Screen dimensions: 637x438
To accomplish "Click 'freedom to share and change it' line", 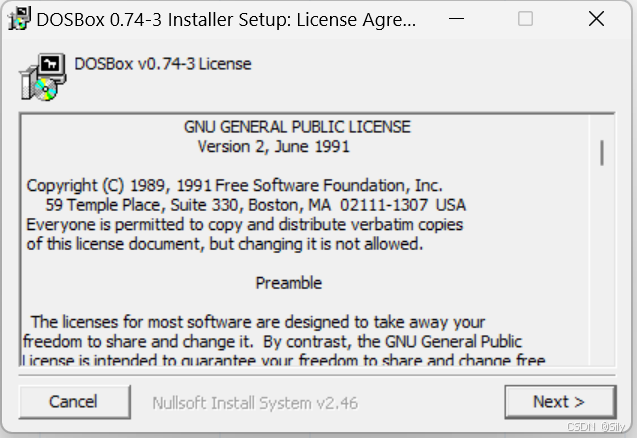I will (x=272, y=342).
